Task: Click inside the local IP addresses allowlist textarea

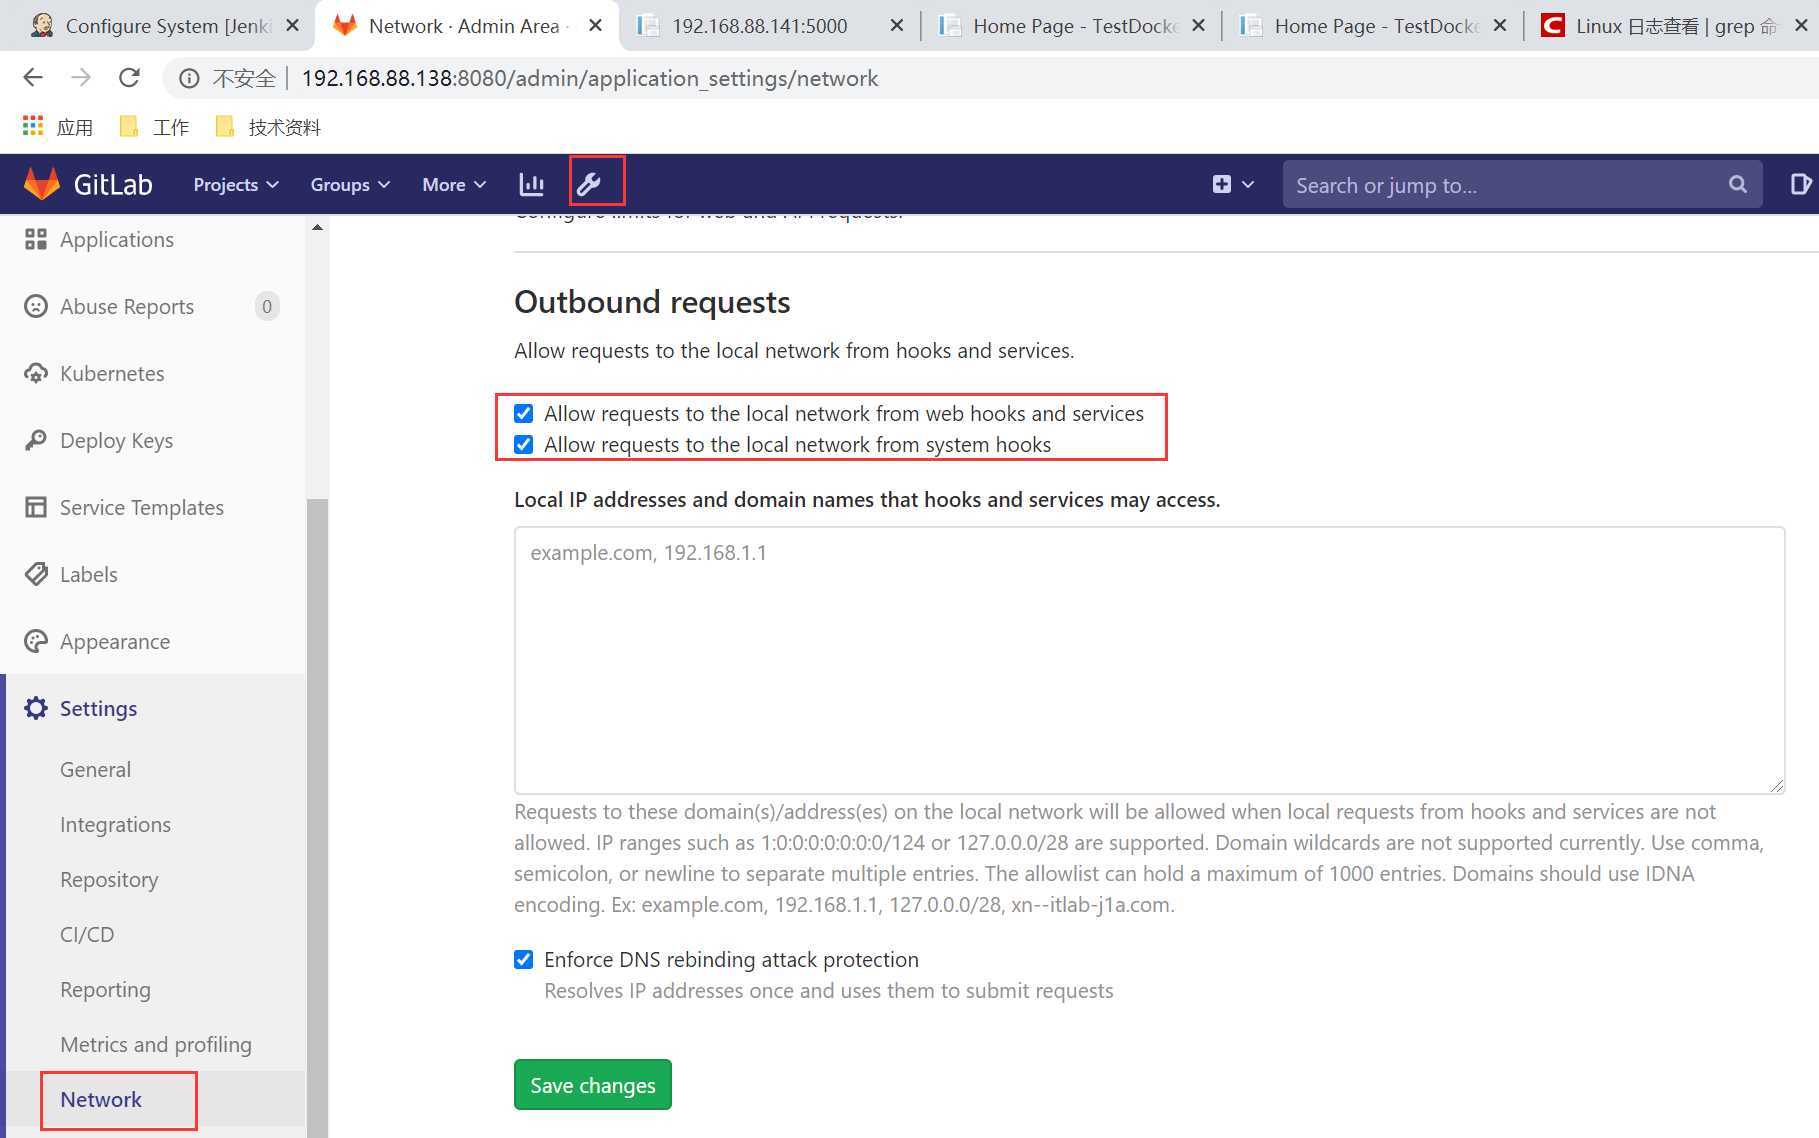Action: pyautogui.click(x=1149, y=660)
